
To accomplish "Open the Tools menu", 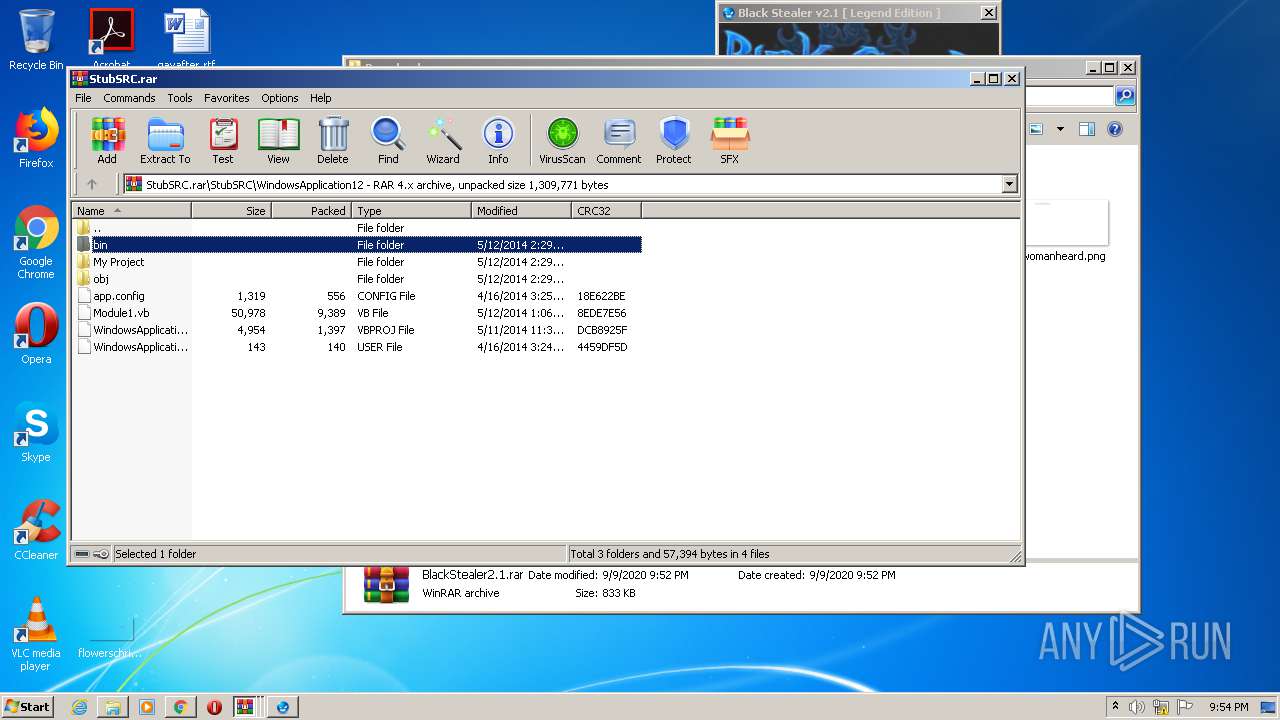I will (180, 98).
